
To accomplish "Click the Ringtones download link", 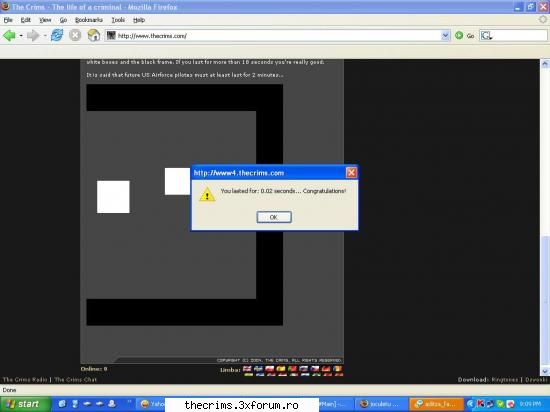I will pos(505,379).
